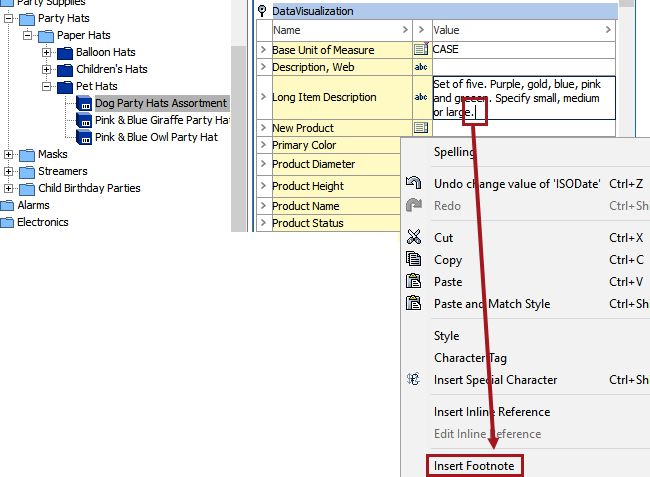Click the DataVisualization pin icon

[x=262, y=11]
